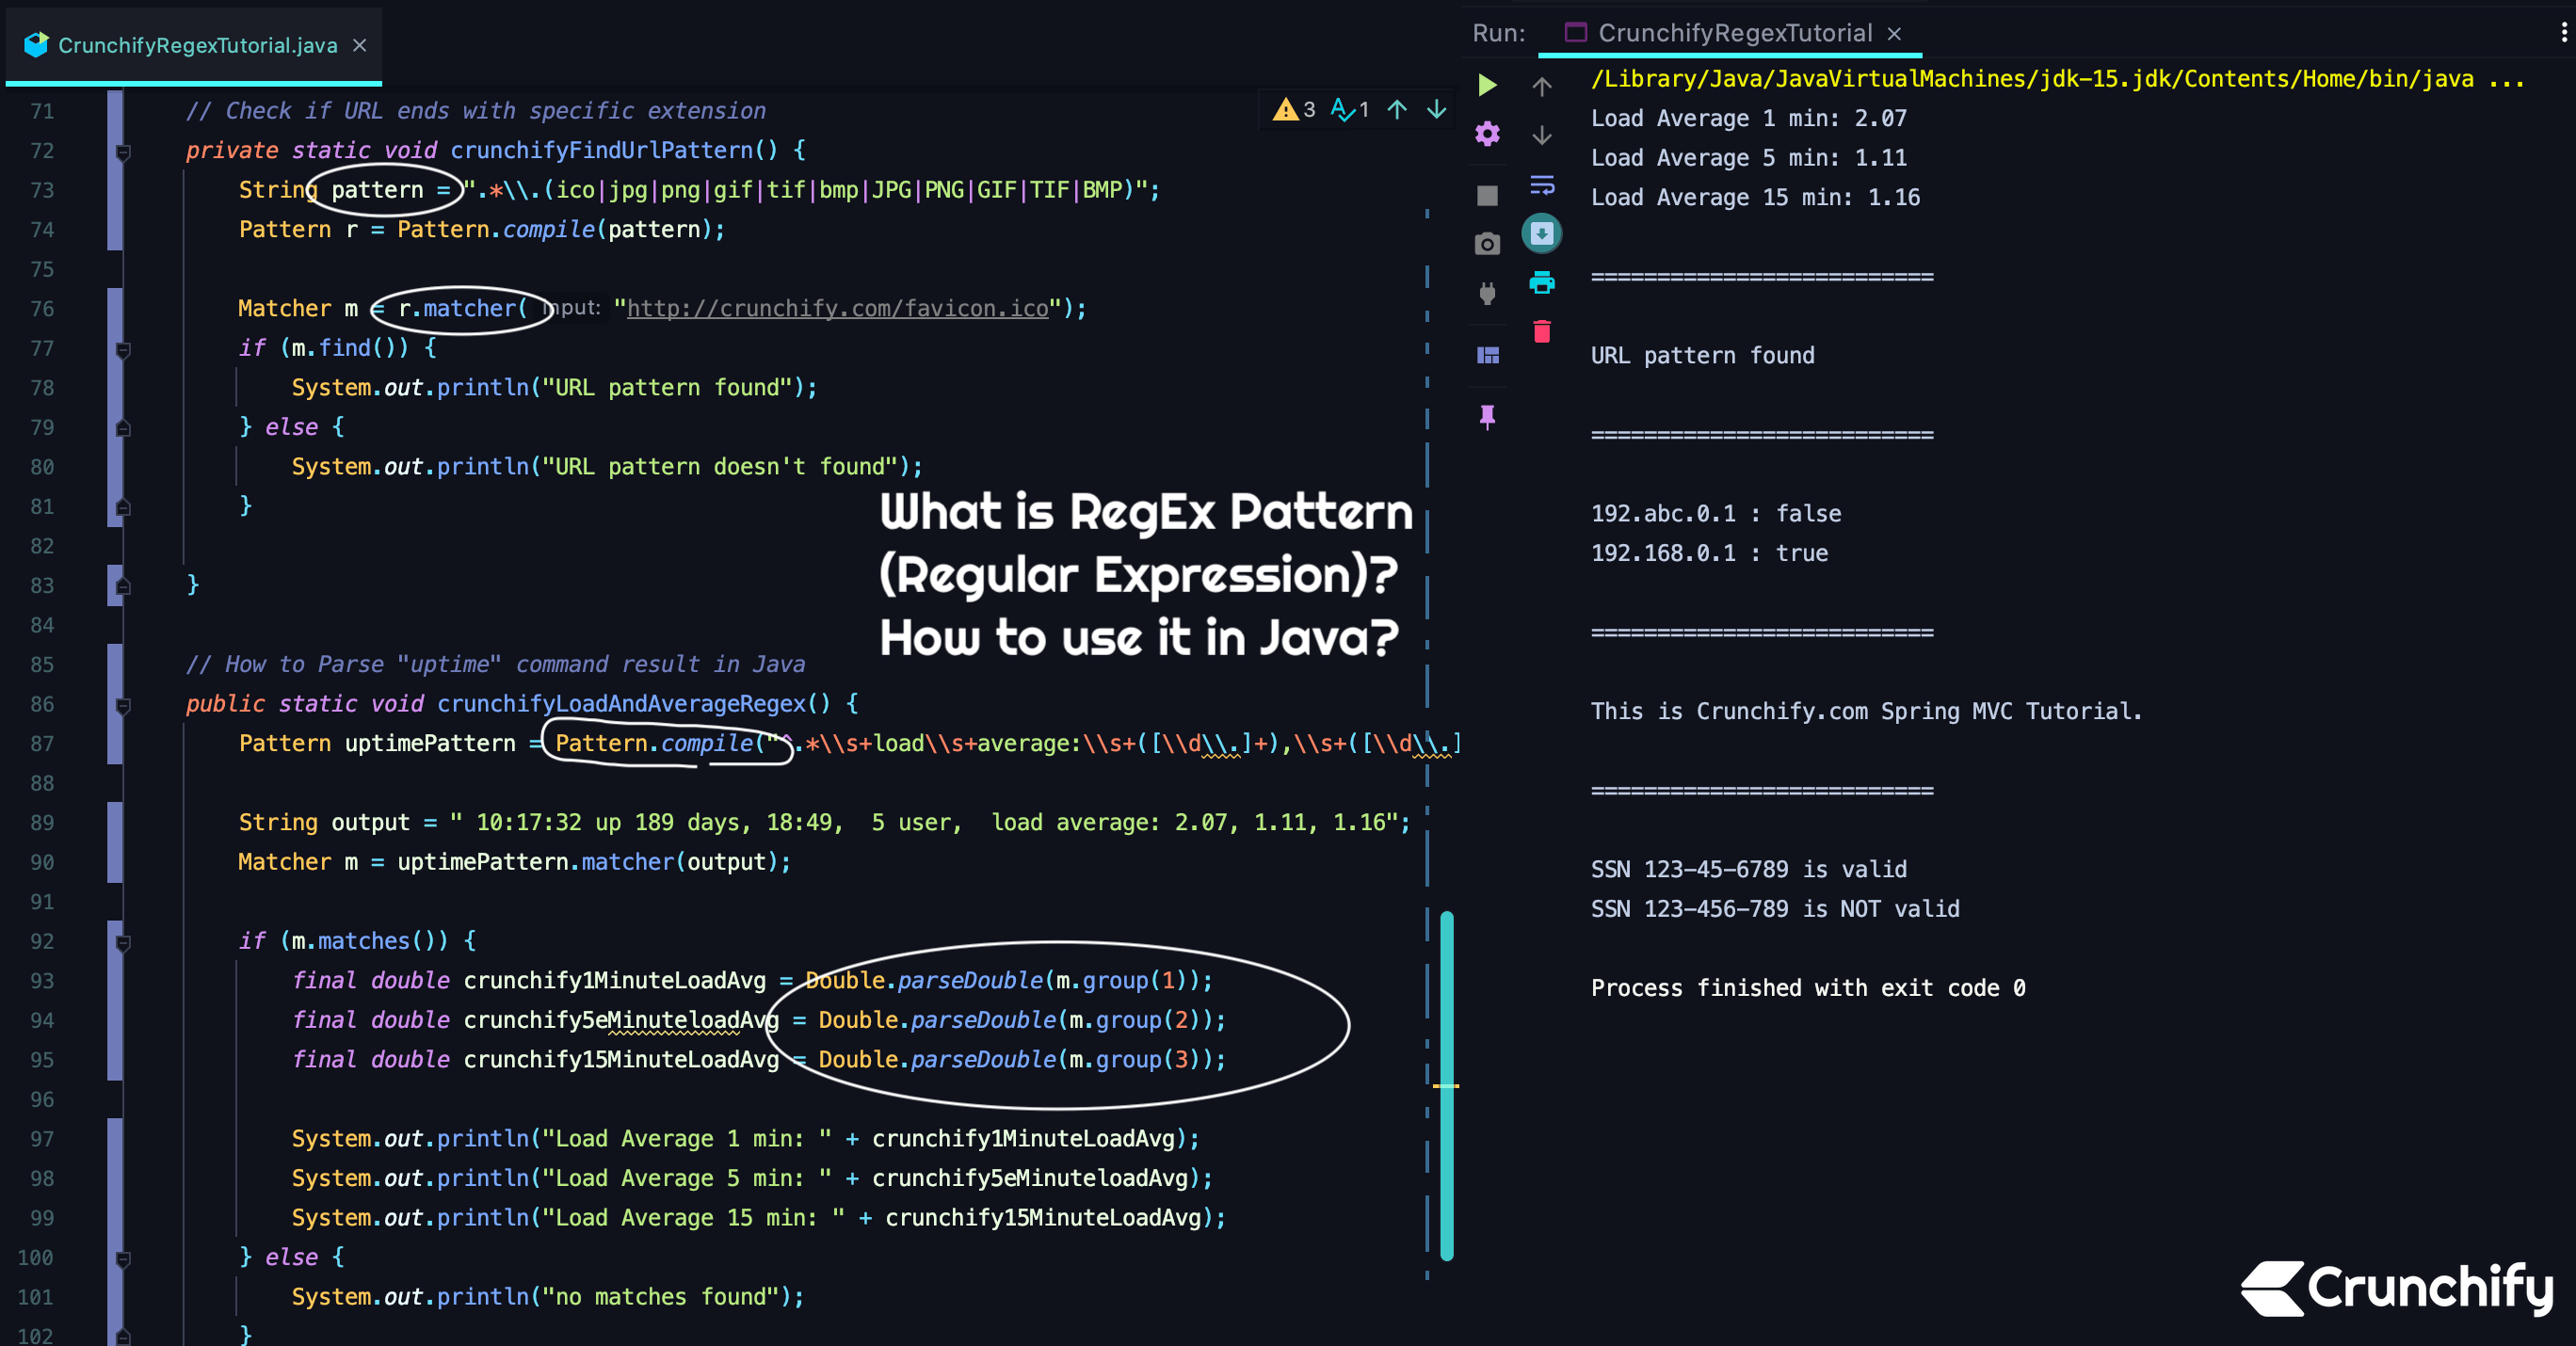
Task: Toggle soft-wrap in the console
Action: [1541, 185]
